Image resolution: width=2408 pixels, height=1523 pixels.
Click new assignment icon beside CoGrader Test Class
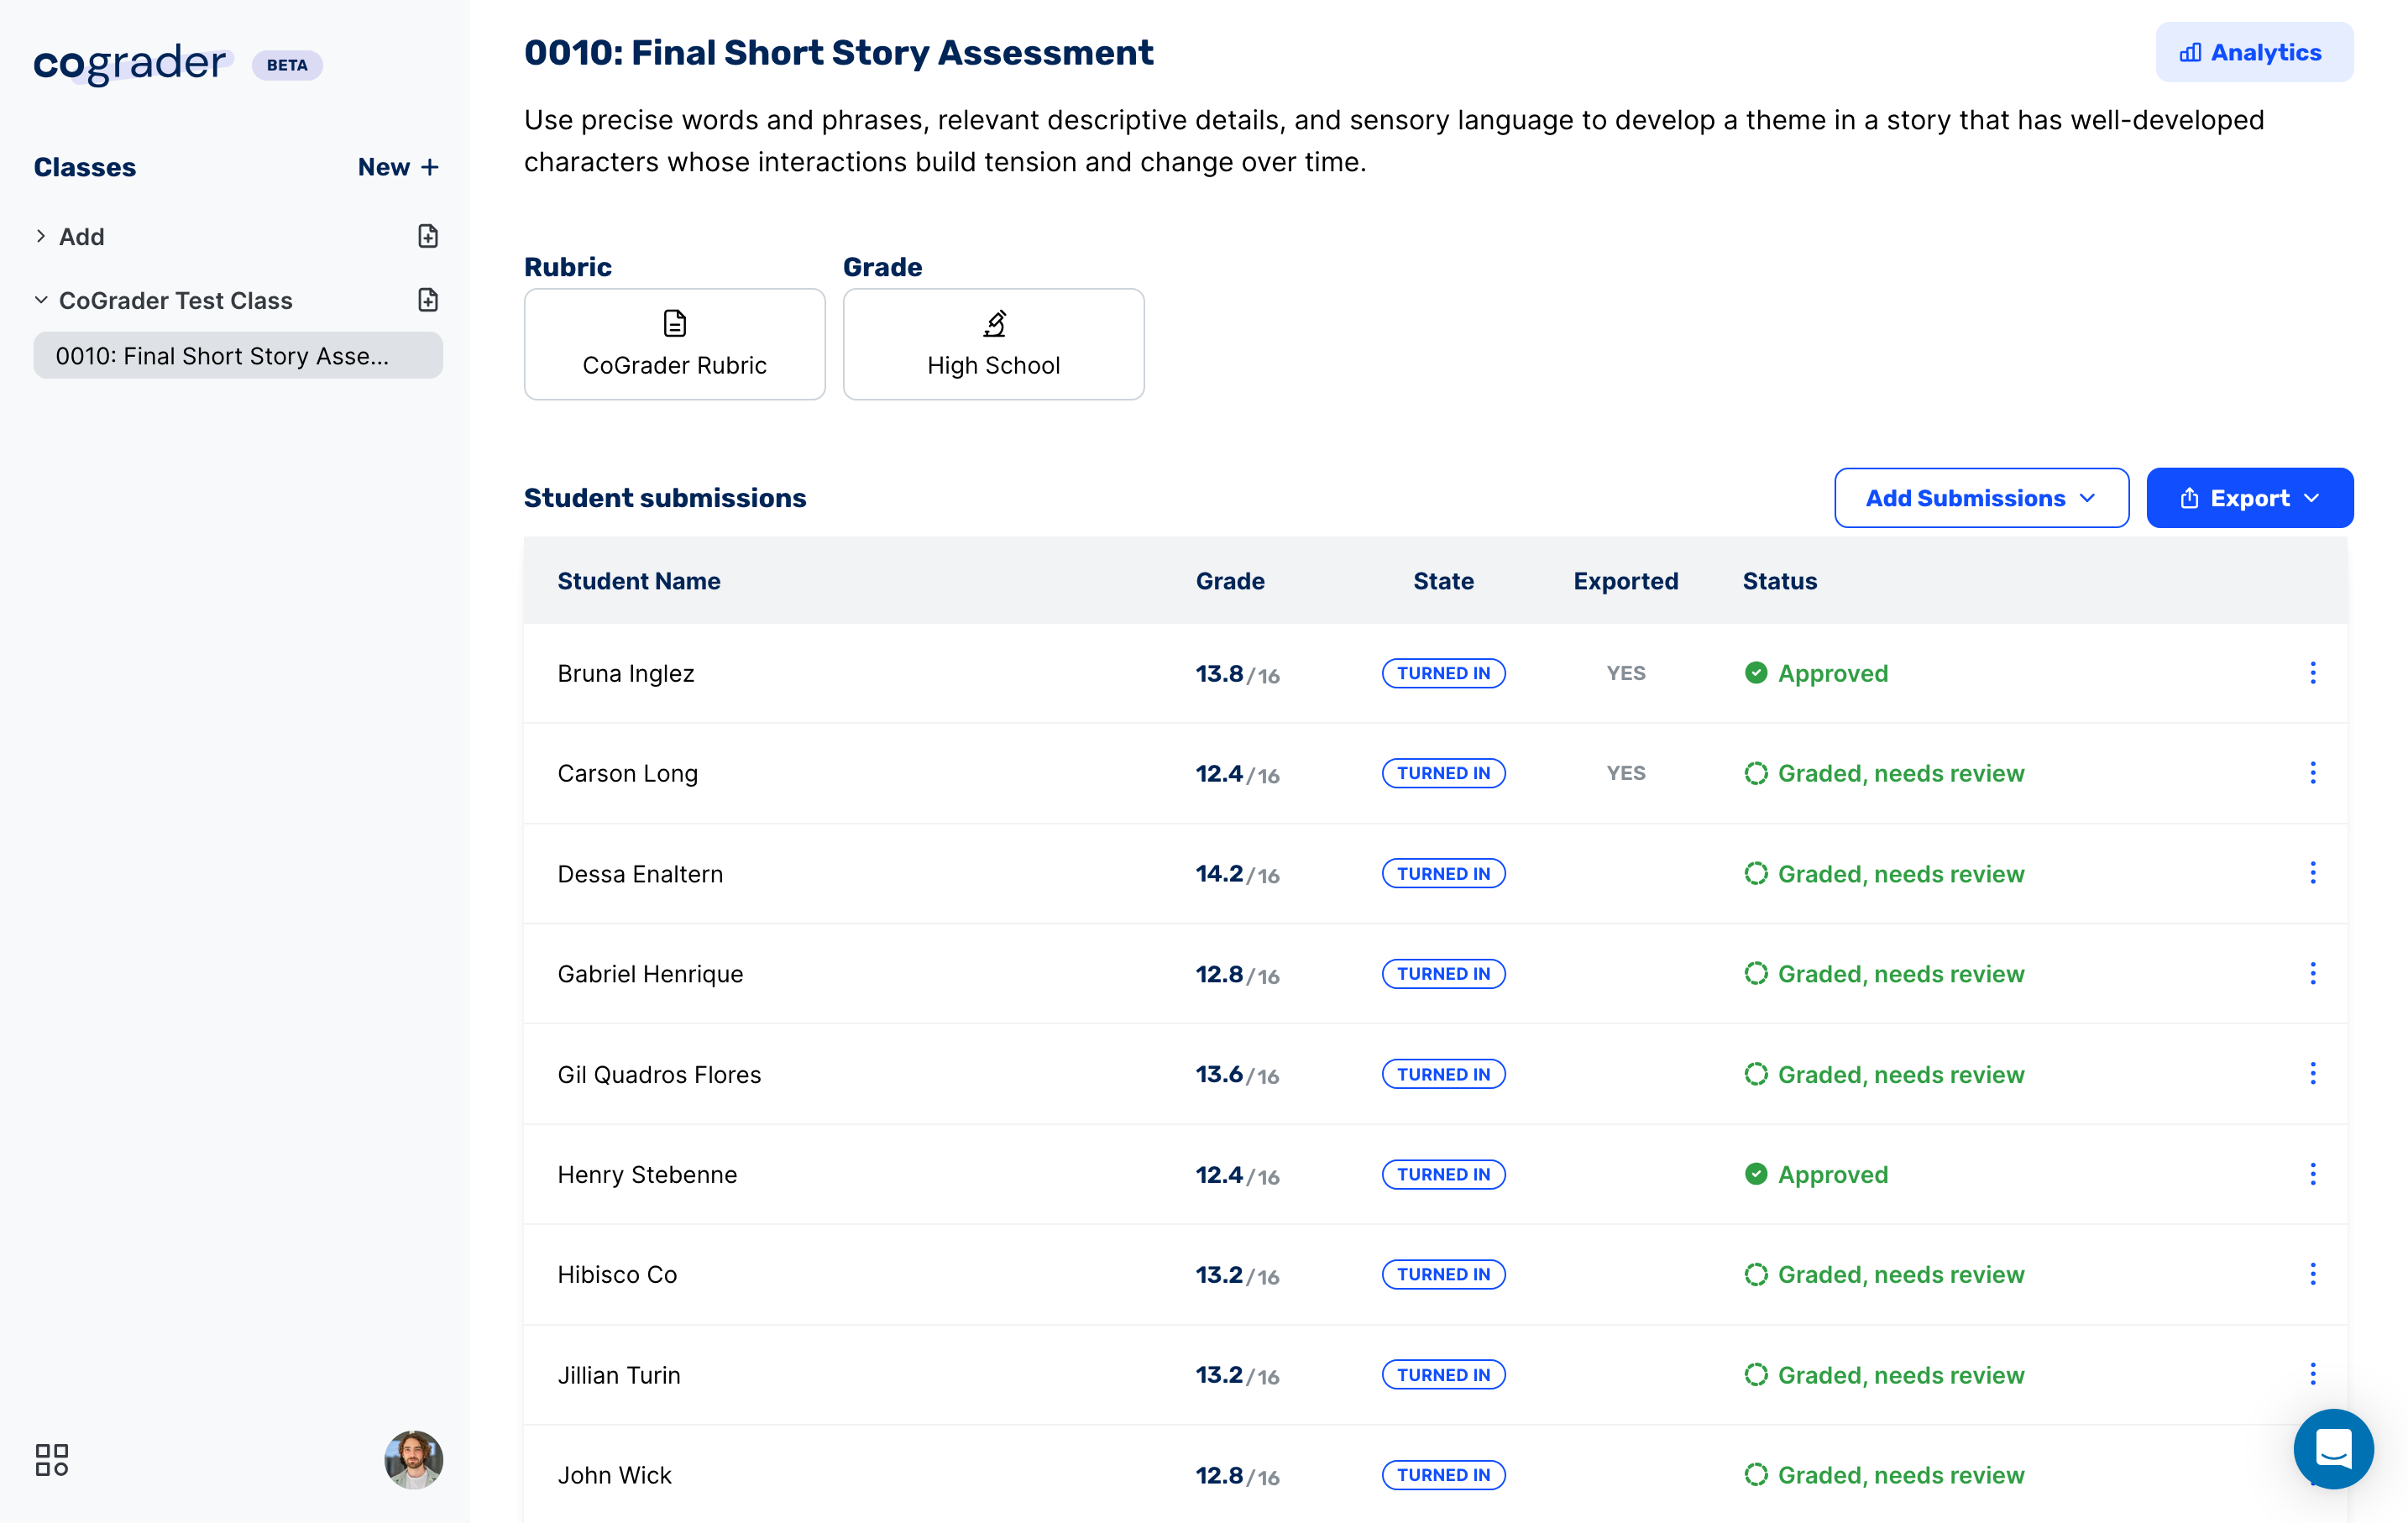(428, 300)
